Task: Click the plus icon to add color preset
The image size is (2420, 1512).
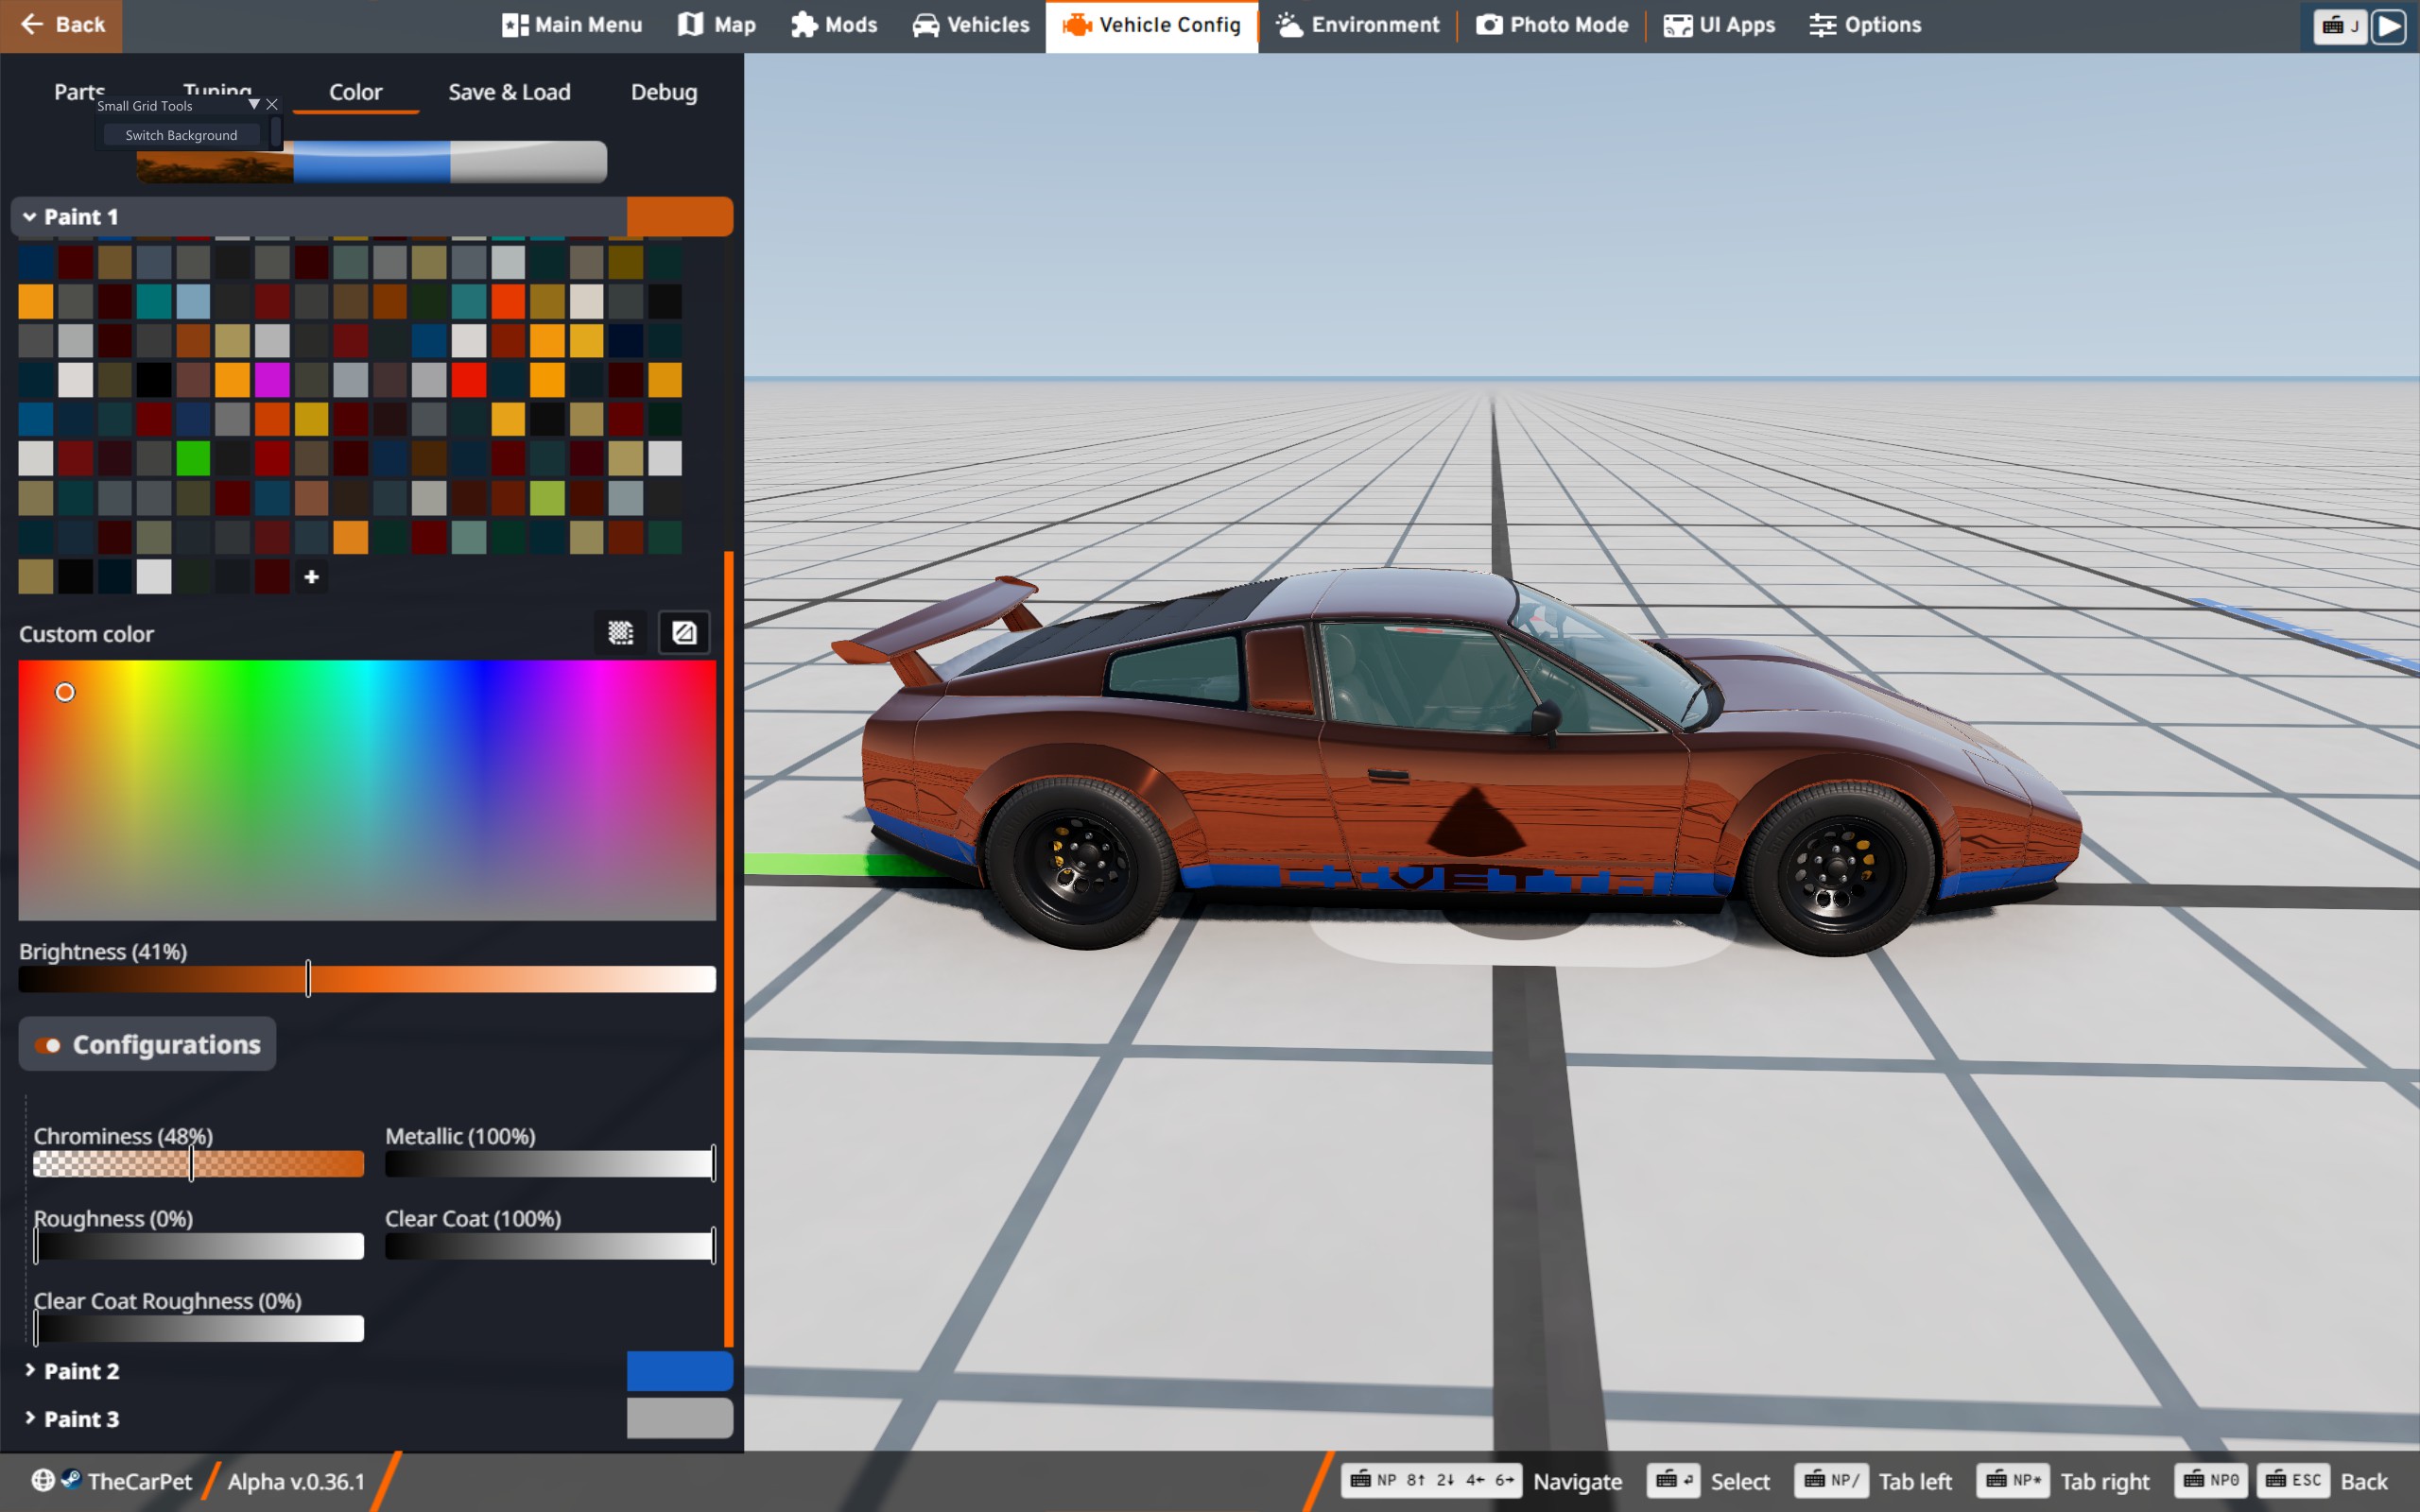Action: [x=311, y=577]
